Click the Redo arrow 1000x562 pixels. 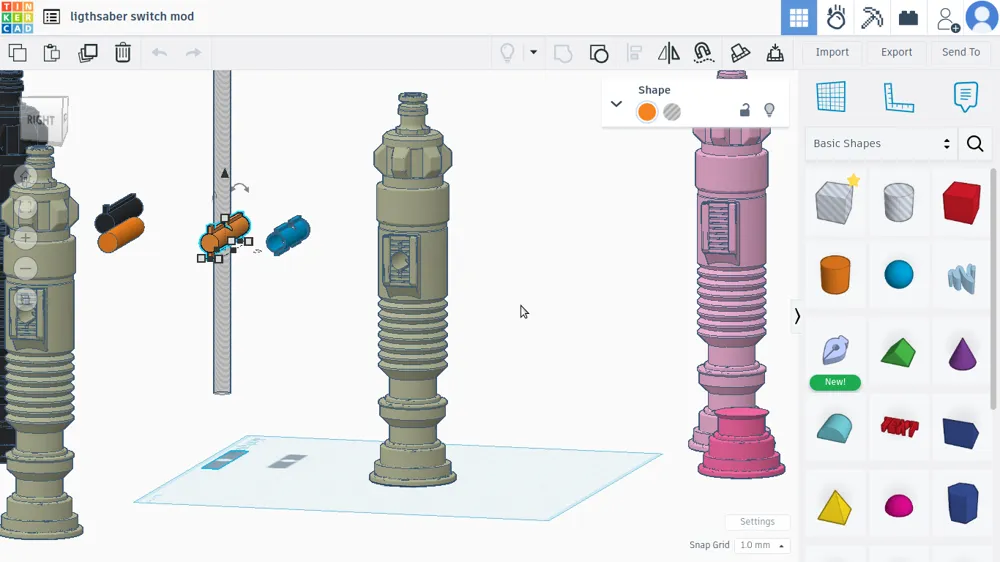[x=193, y=53]
